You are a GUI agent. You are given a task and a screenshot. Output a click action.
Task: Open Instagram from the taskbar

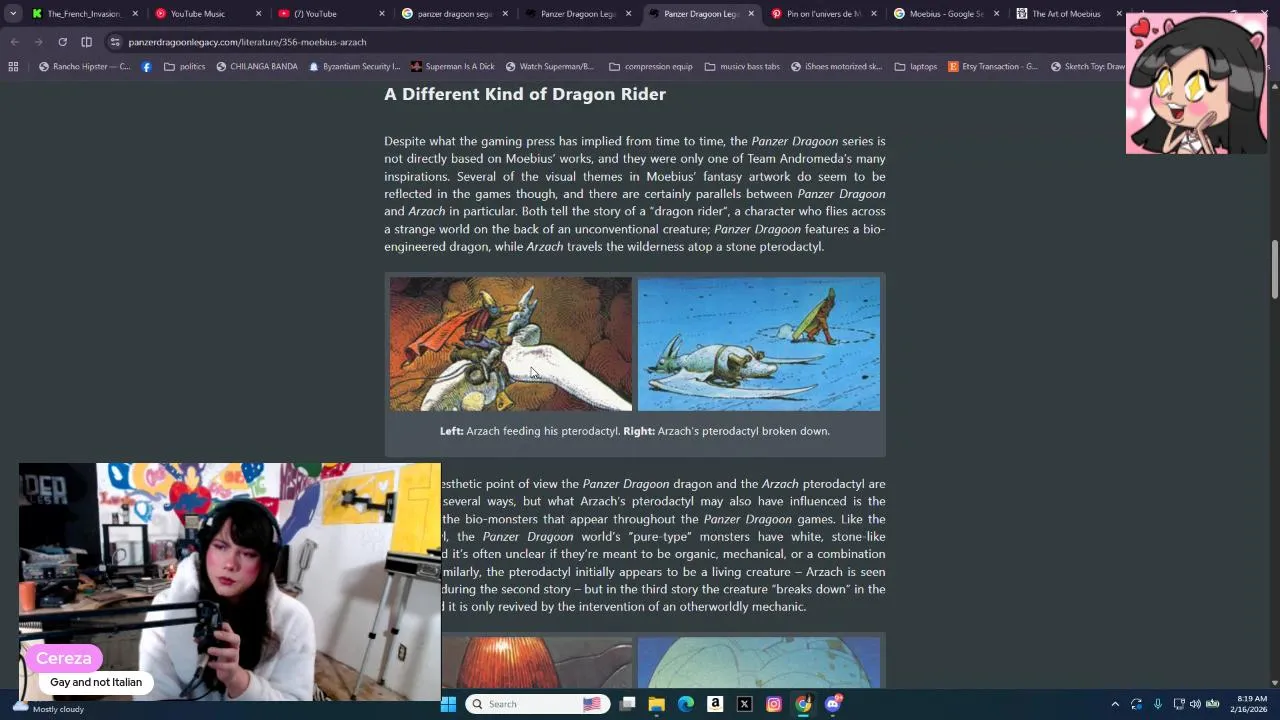pyautogui.click(x=774, y=704)
